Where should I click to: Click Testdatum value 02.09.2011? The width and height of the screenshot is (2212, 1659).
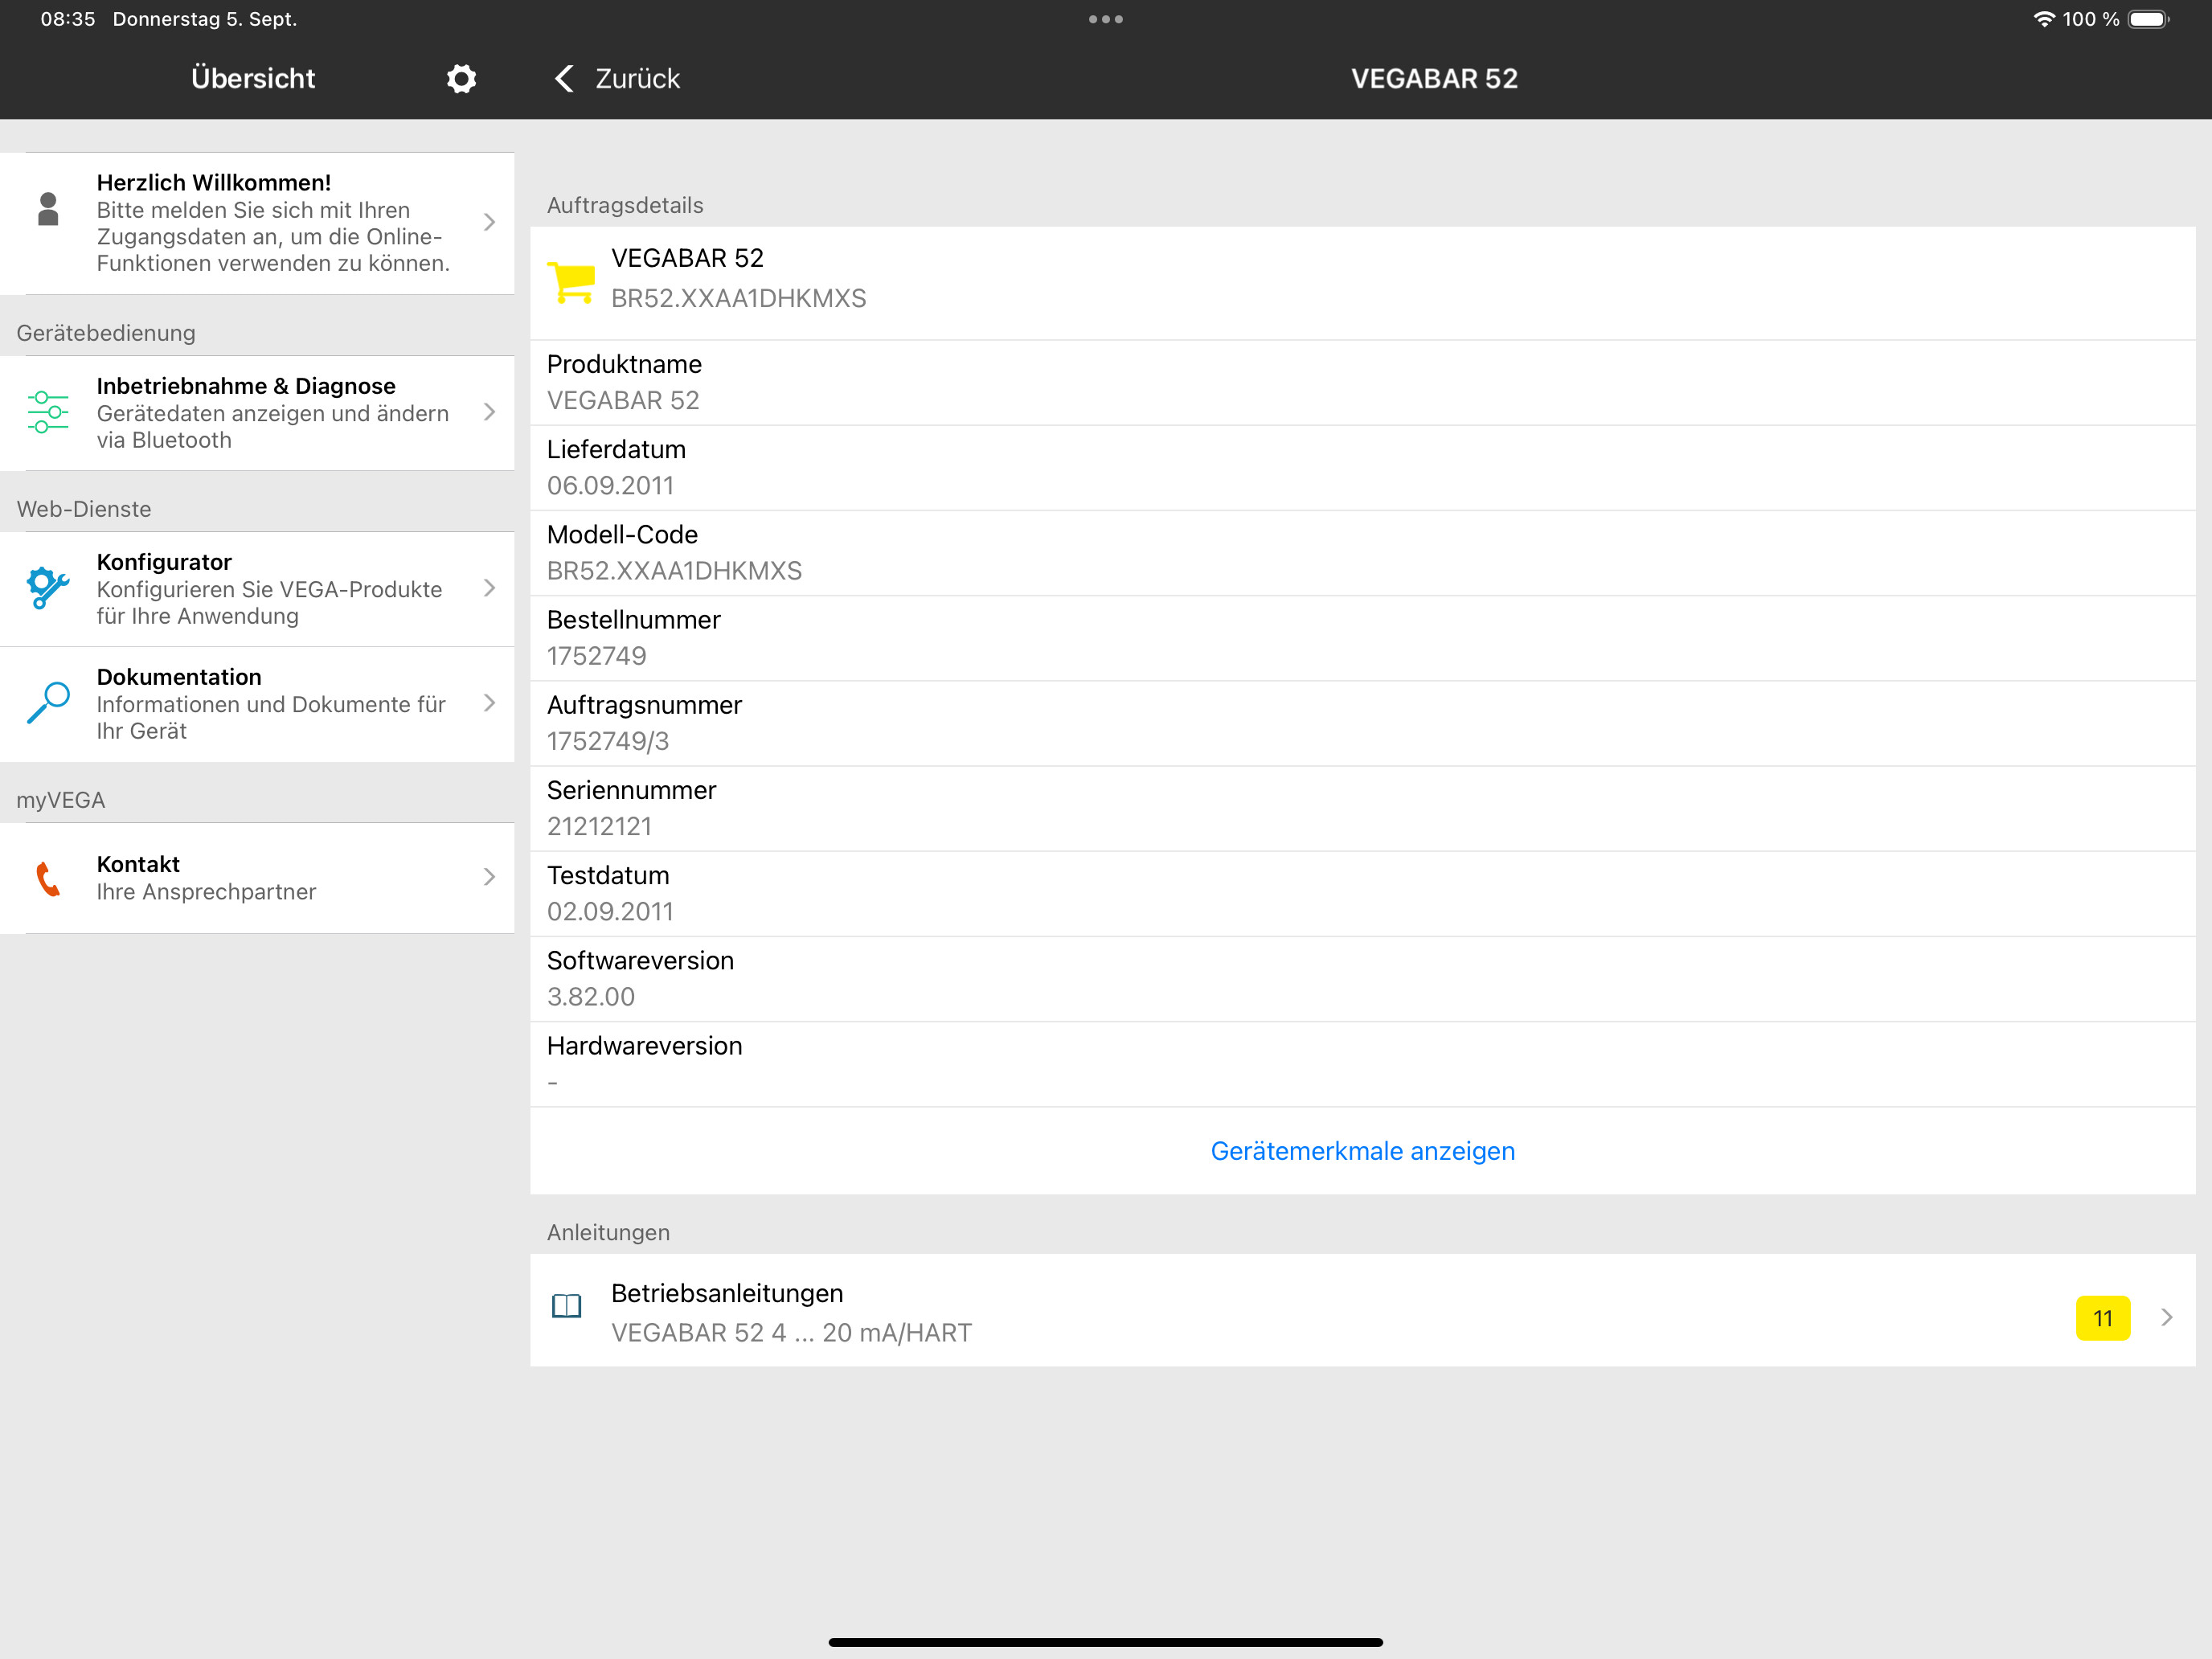click(x=610, y=911)
